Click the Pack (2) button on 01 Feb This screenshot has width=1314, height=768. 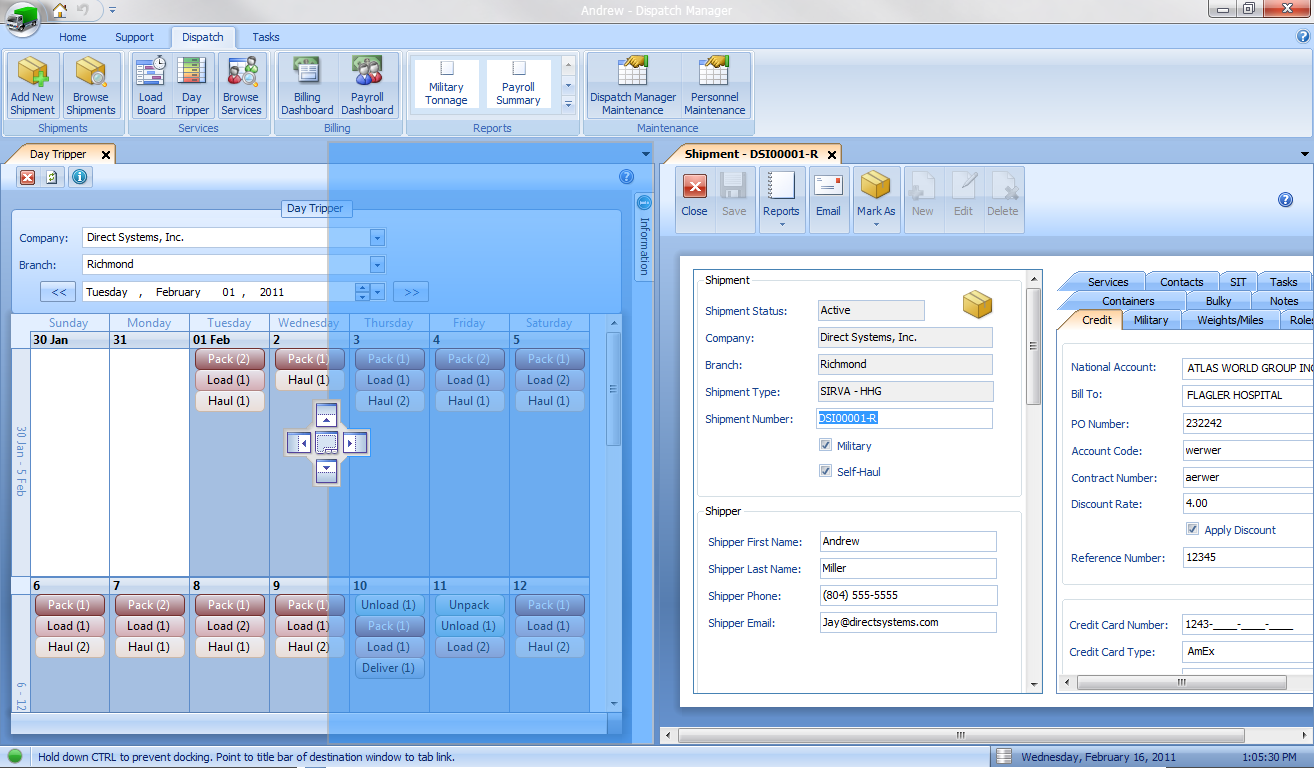(229, 359)
